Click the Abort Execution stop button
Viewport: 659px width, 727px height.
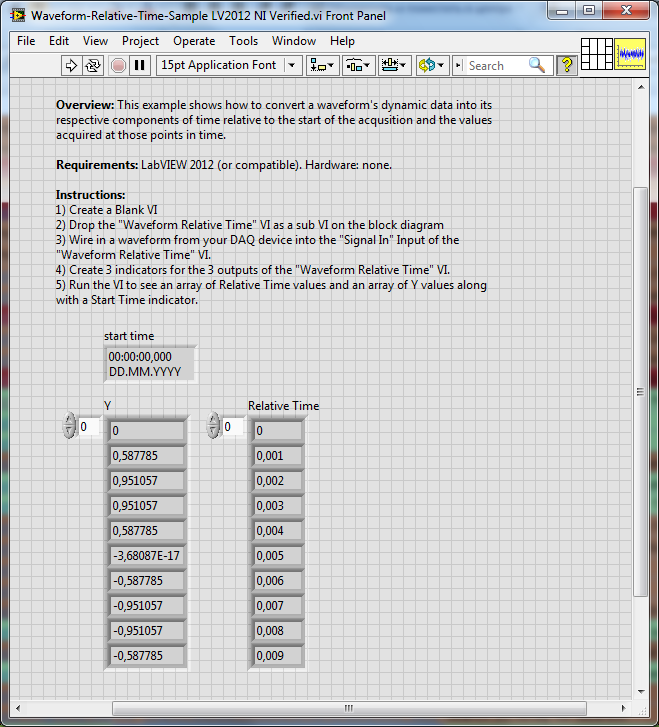tap(118, 65)
